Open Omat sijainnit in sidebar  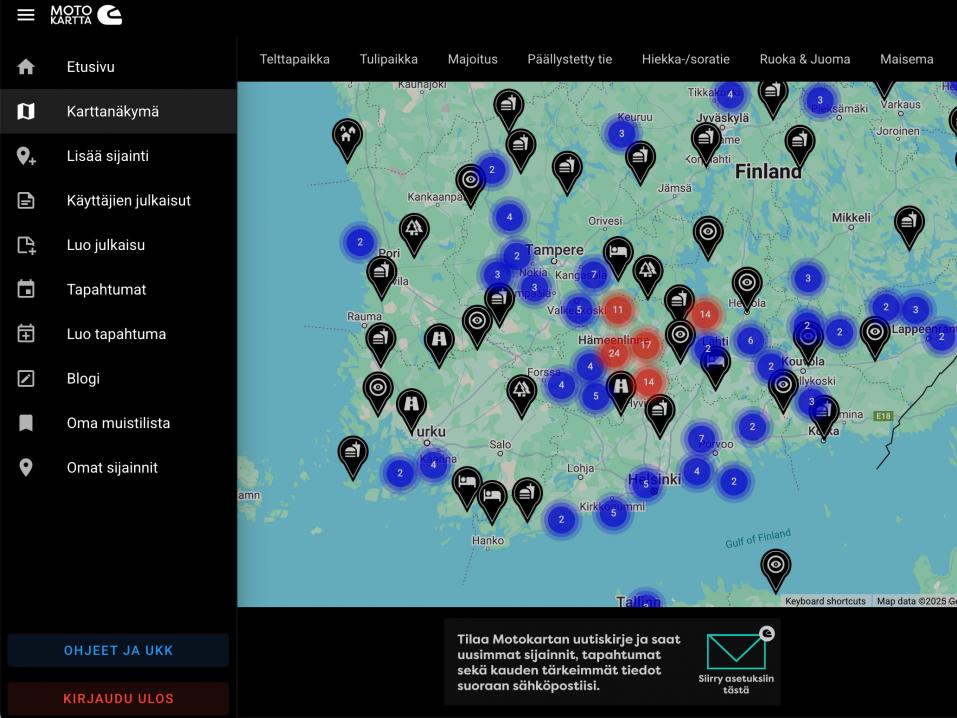pos(112,468)
